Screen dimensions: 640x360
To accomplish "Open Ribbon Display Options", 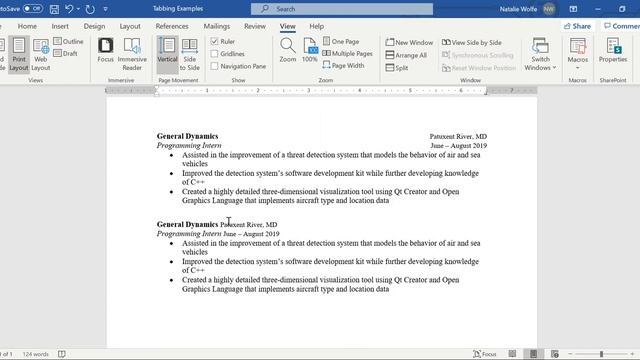I will click(573, 9).
